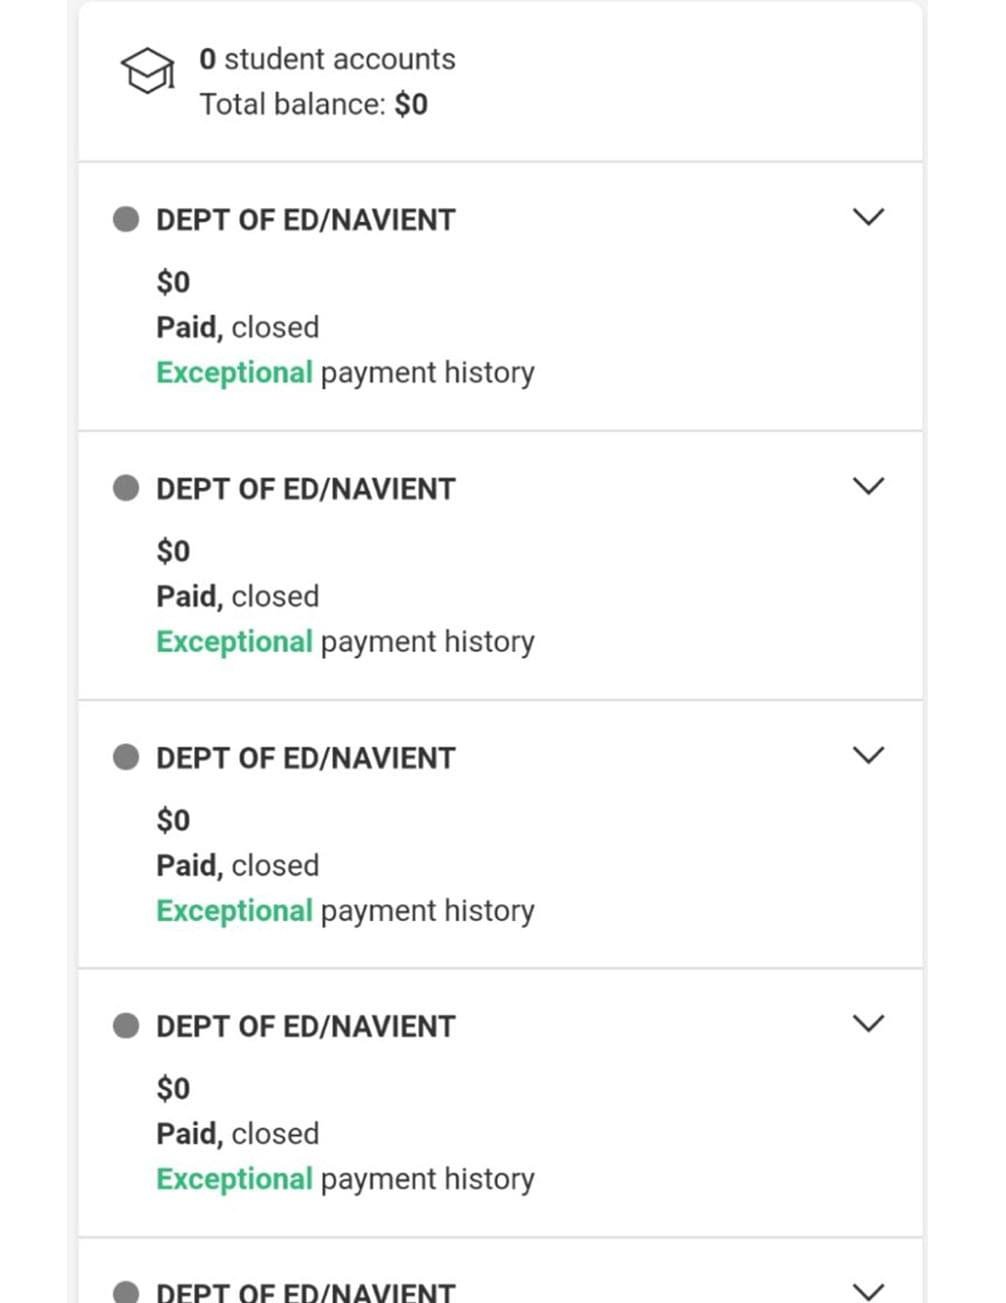Open first DEPT OF ED/NAVIENT account title
The width and height of the screenshot is (1006, 1303).
coord(306,220)
